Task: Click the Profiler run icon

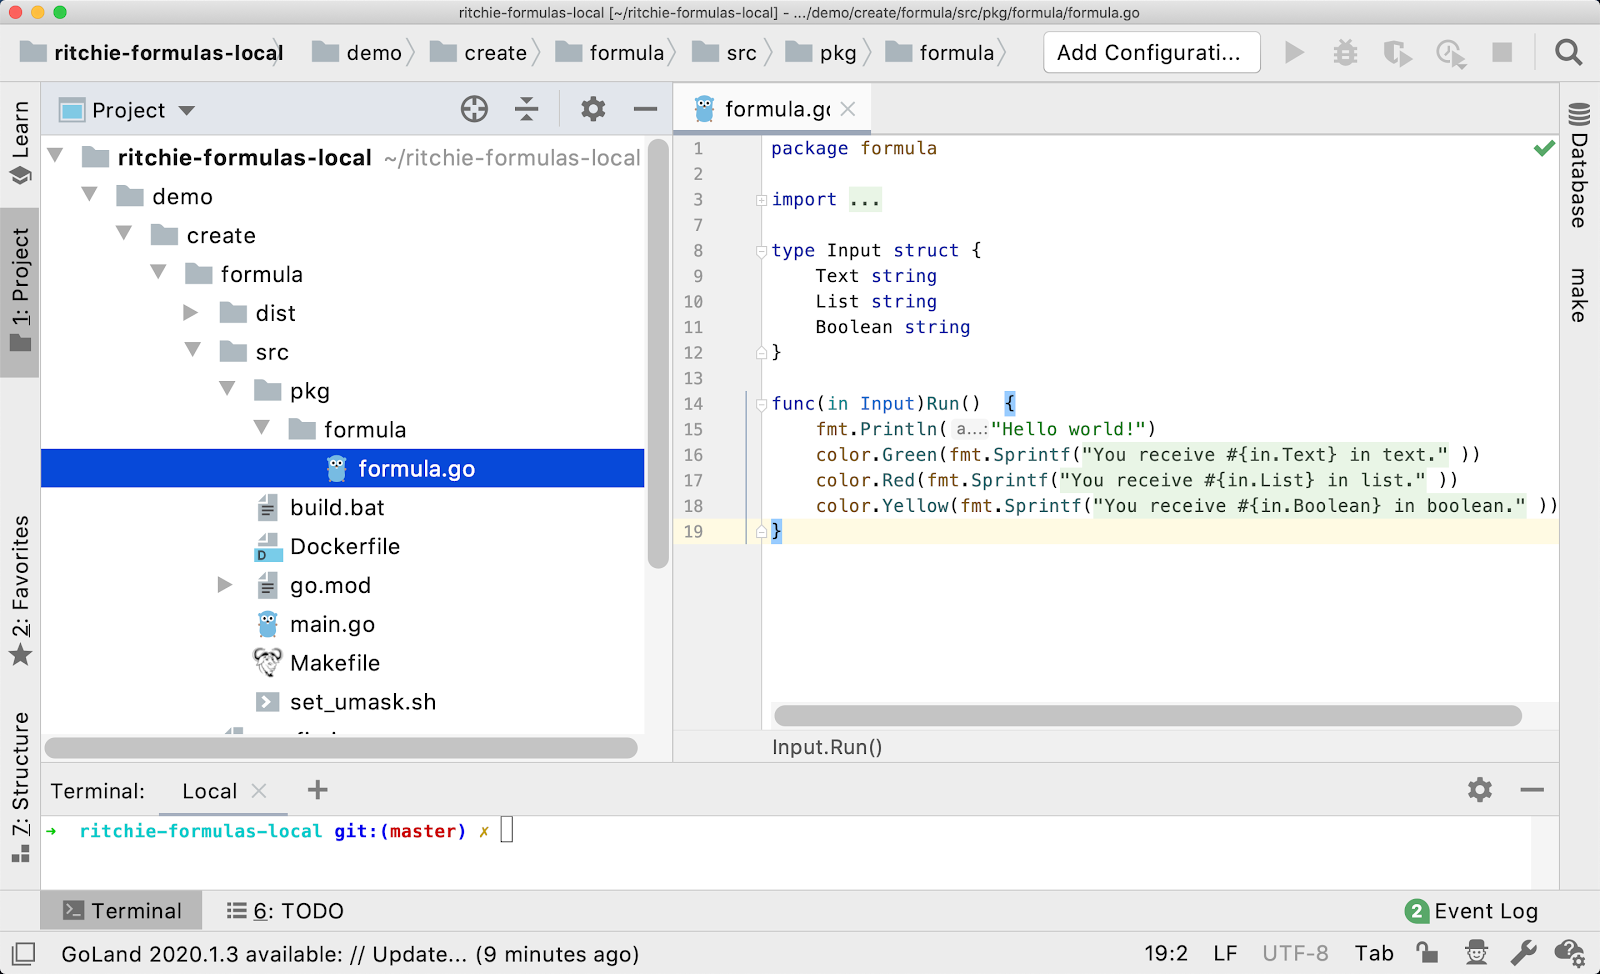Action: (x=1450, y=52)
